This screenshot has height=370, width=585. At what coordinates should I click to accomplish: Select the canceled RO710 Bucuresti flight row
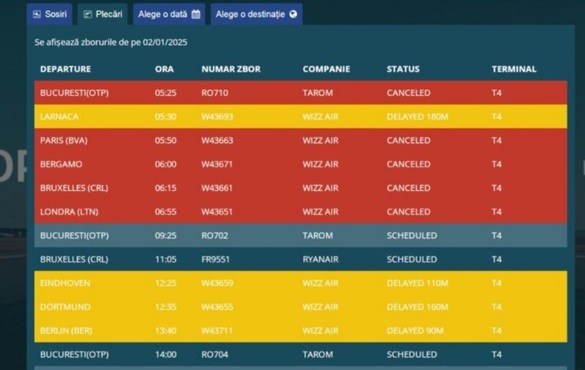301,93
